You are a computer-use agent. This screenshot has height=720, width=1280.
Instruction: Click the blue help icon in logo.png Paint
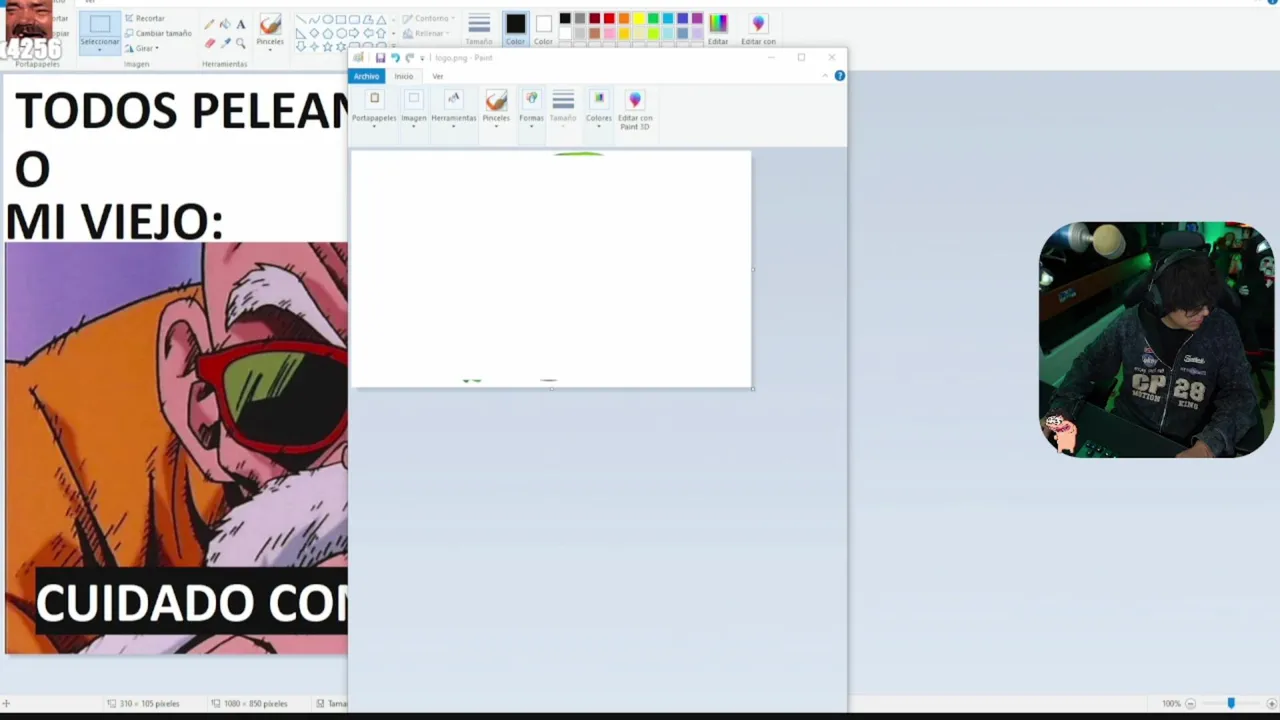tap(839, 76)
